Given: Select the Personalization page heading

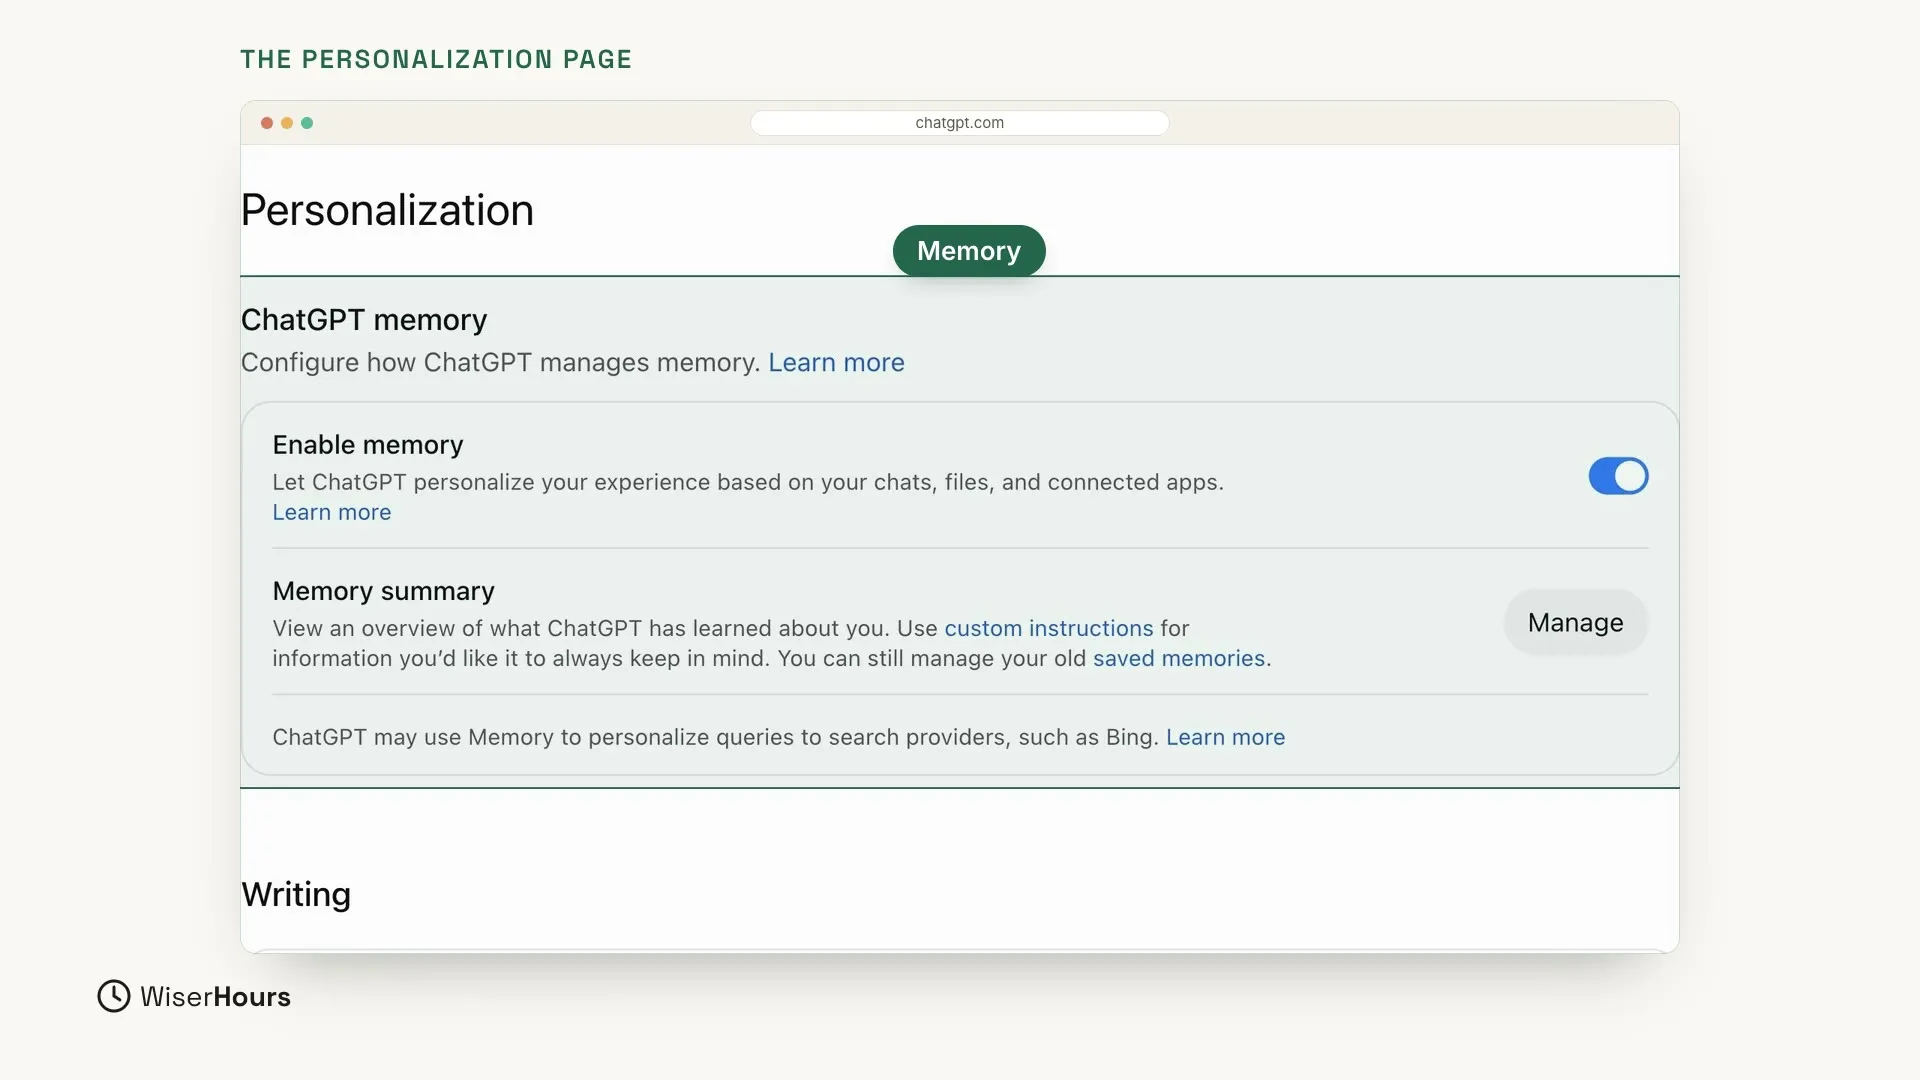Looking at the screenshot, I should 387,210.
